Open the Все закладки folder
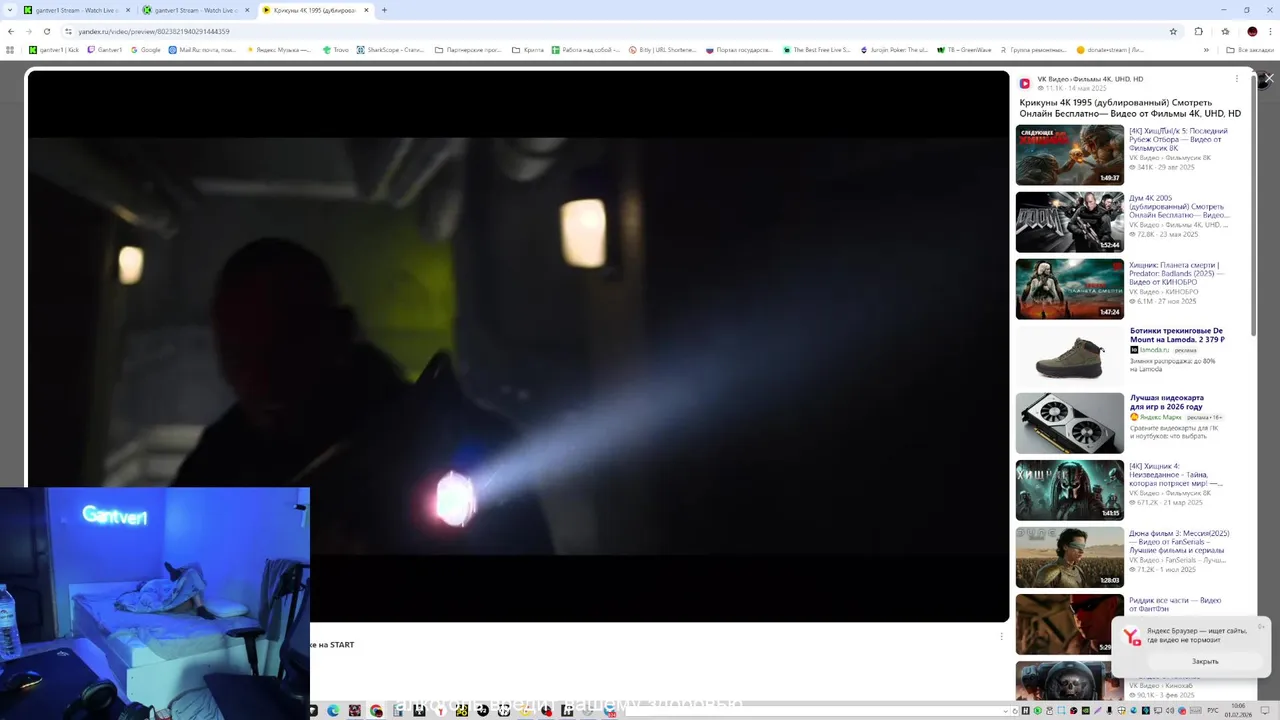1280x720 pixels. coord(1252,49)
